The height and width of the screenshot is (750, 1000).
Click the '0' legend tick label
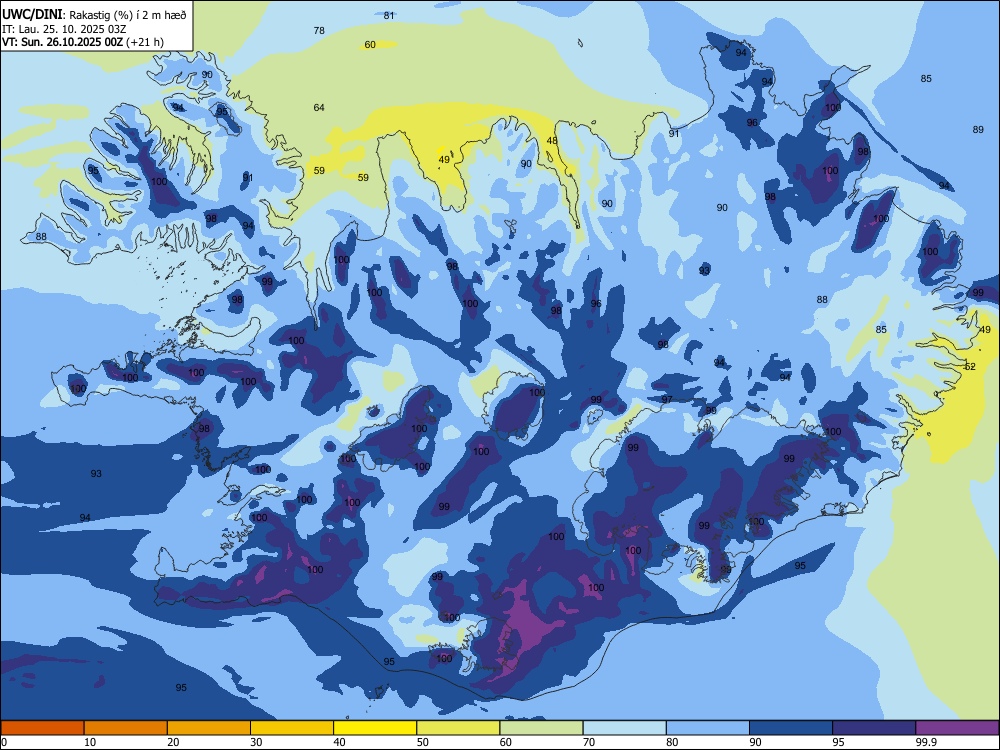(4, 742)
